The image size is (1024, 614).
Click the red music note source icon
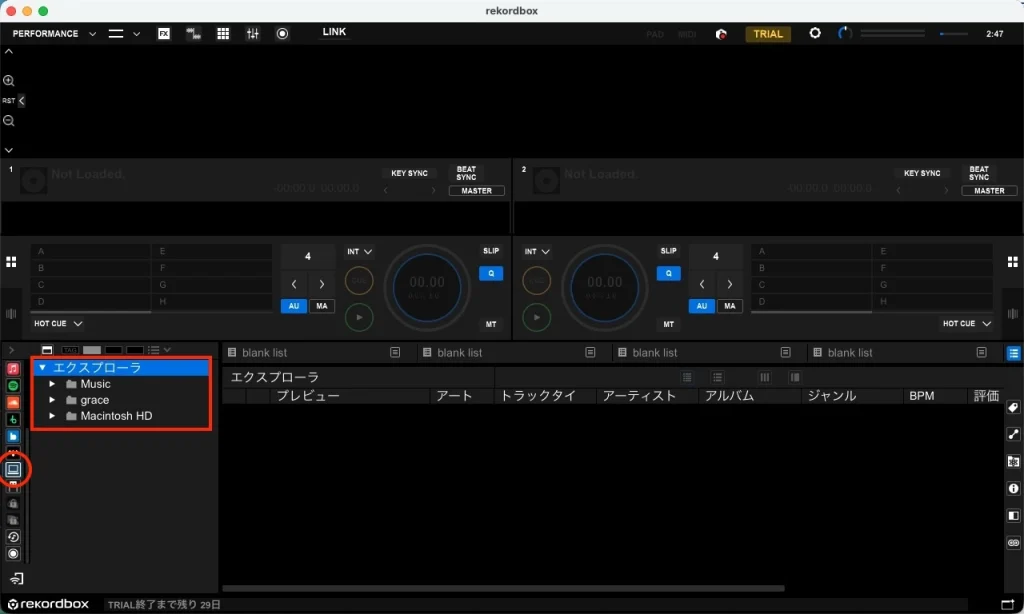click(x=13, y=370)
